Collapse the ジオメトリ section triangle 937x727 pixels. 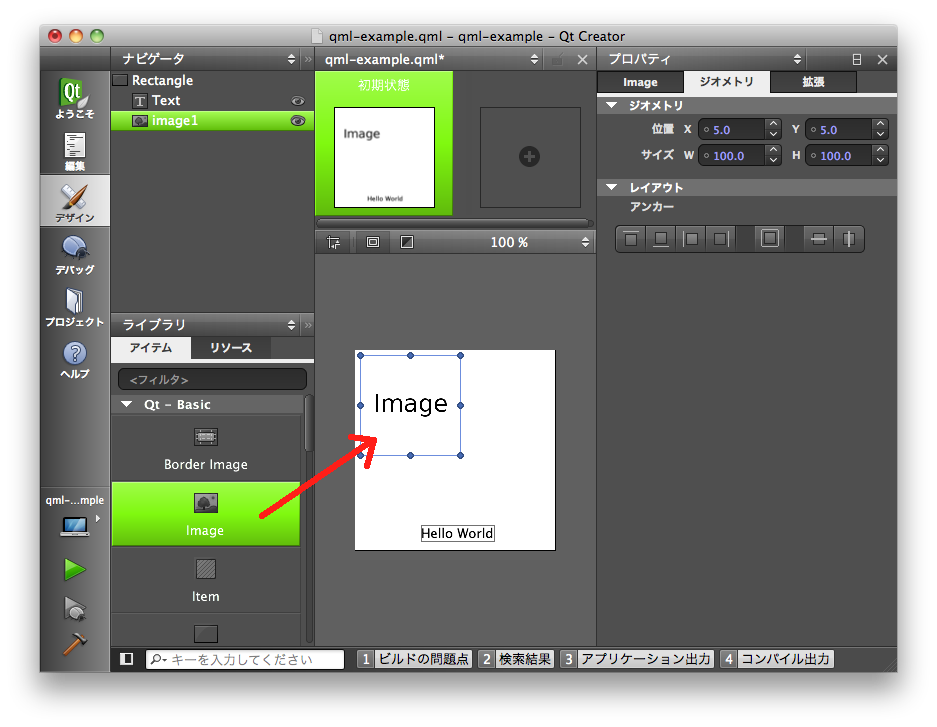coord(612,105)
